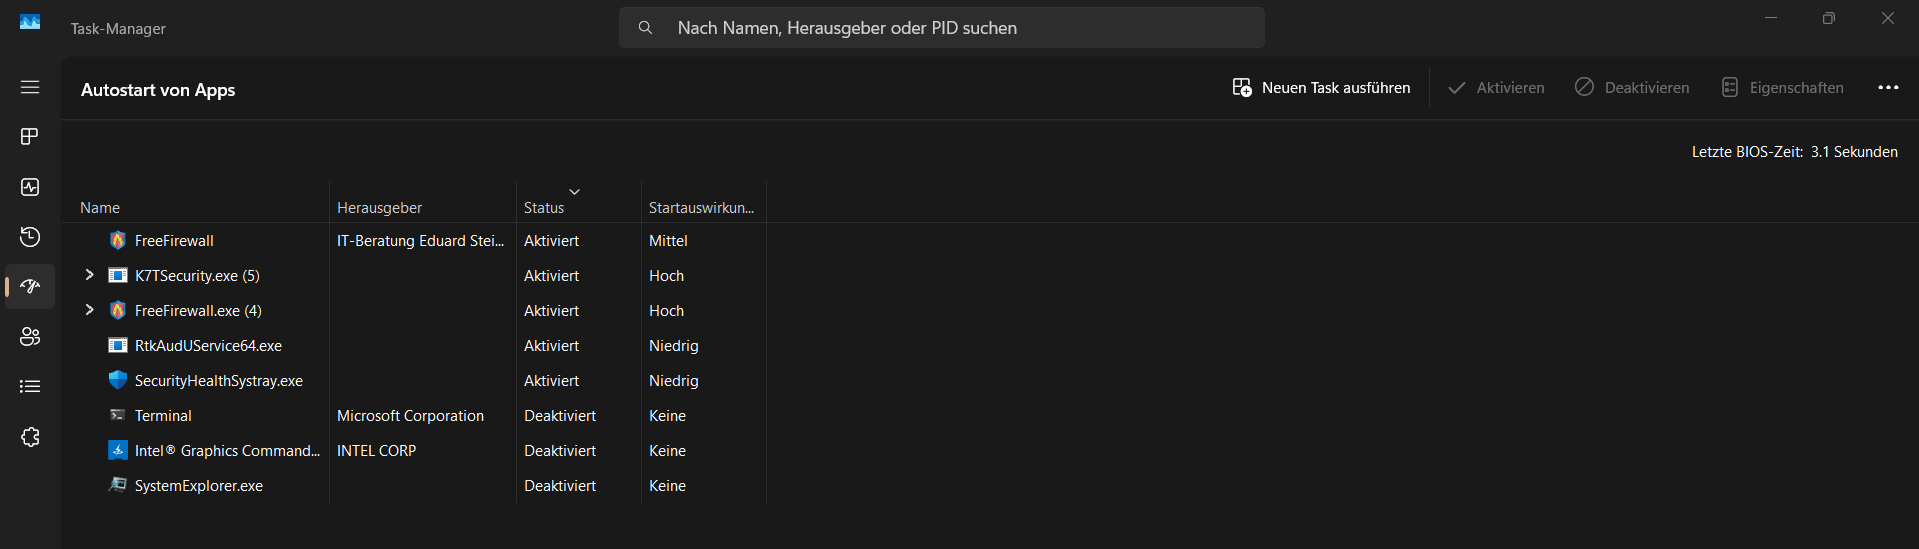1919x549 pixels.
Task: Expand the FreeFirewall.exe (4) group
Action: tap(89, 310)
